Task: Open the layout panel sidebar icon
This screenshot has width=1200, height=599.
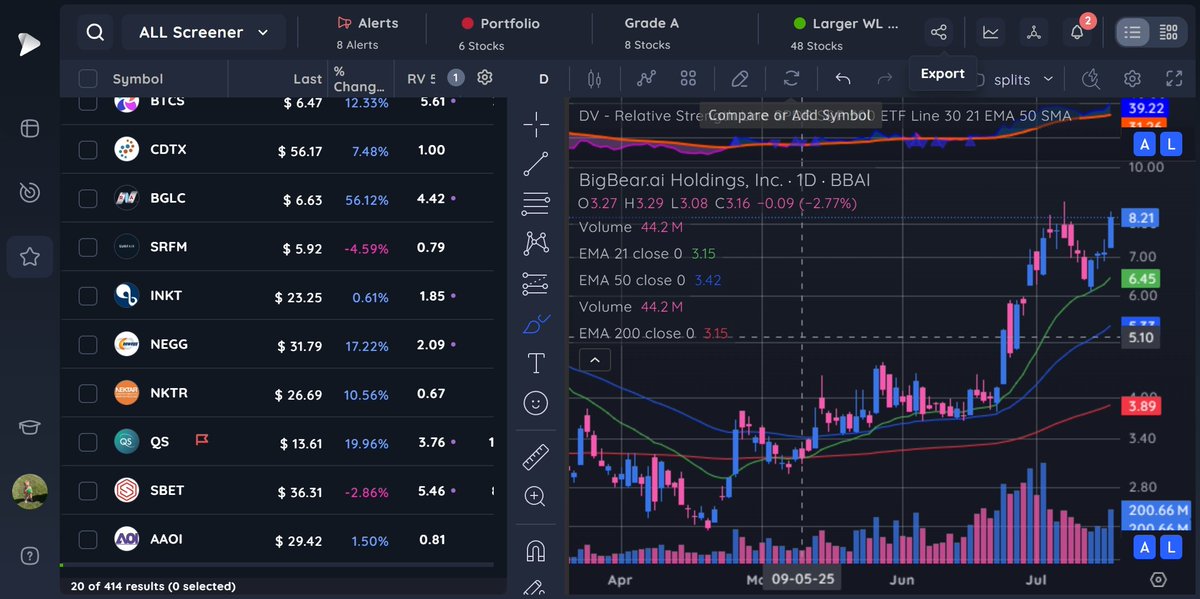Action: pyautogui.click(x=30, y=129)
